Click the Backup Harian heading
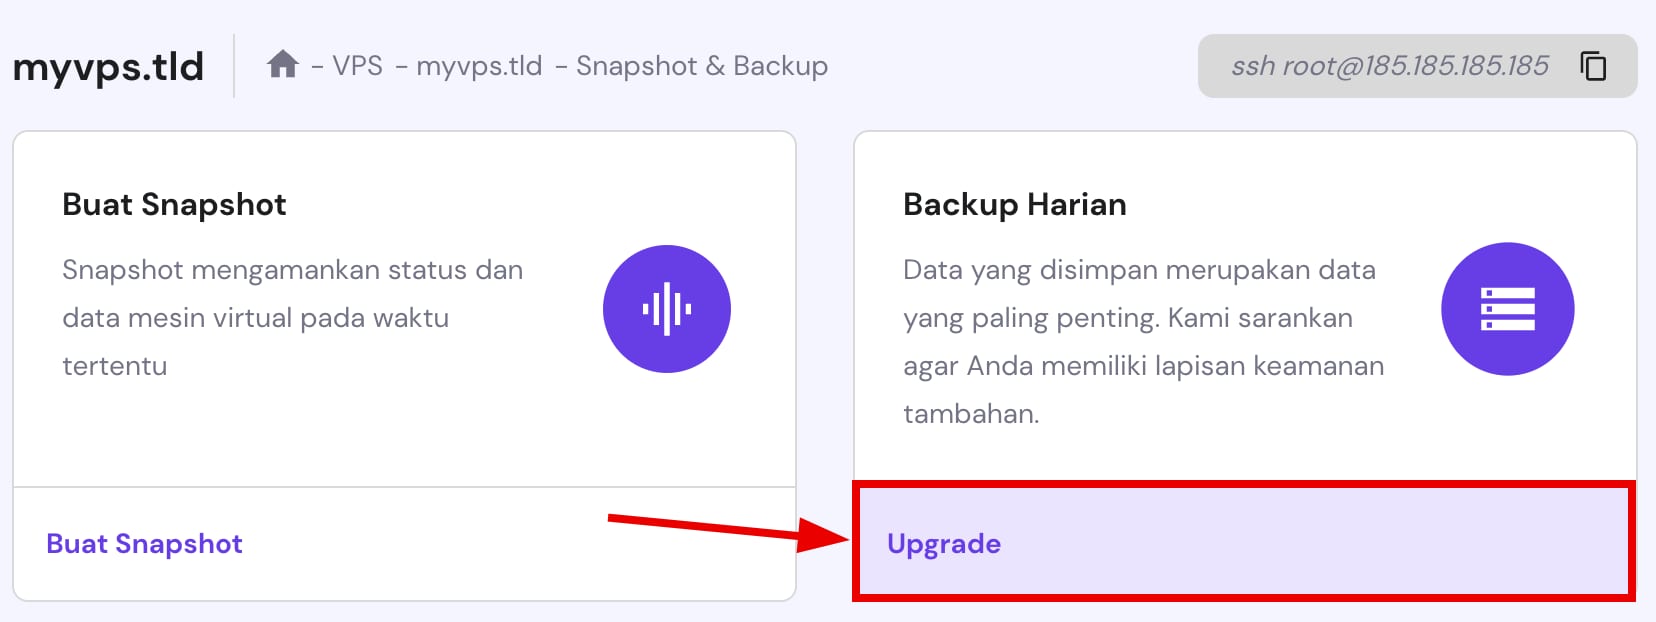Screen dimensions: 1656x622 pos(1014,205)
